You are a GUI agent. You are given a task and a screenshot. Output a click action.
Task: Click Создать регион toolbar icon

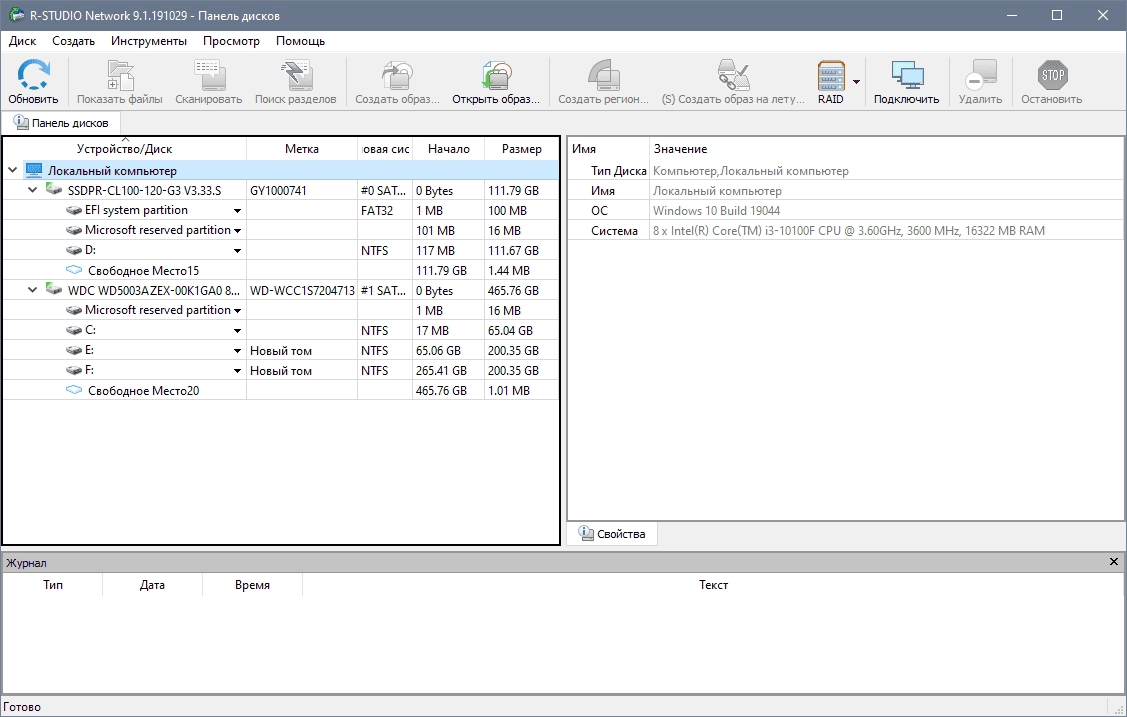(604, 75)
